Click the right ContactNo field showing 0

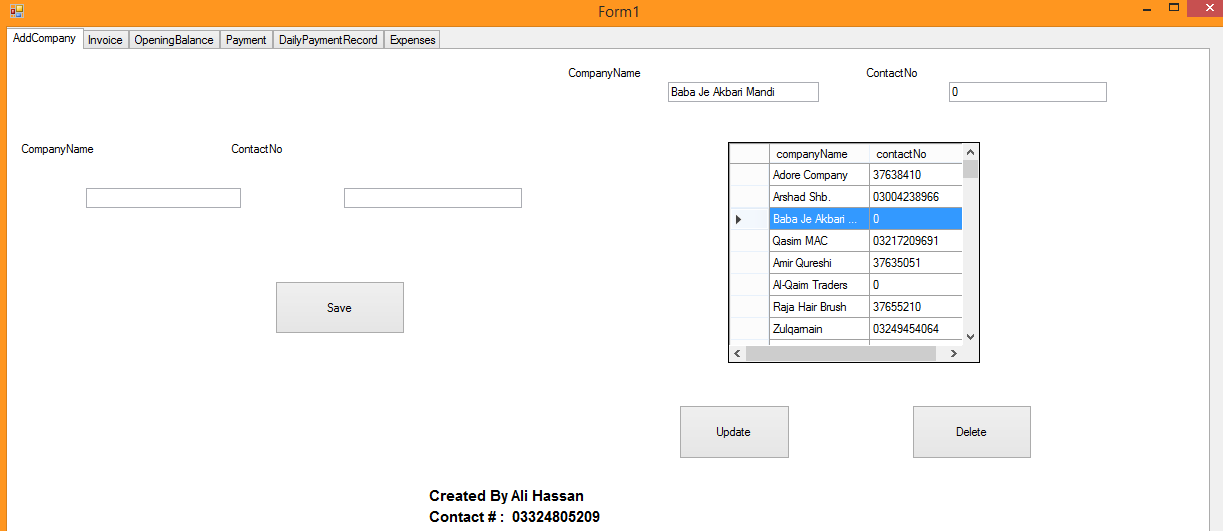[x=1027, y=92]
